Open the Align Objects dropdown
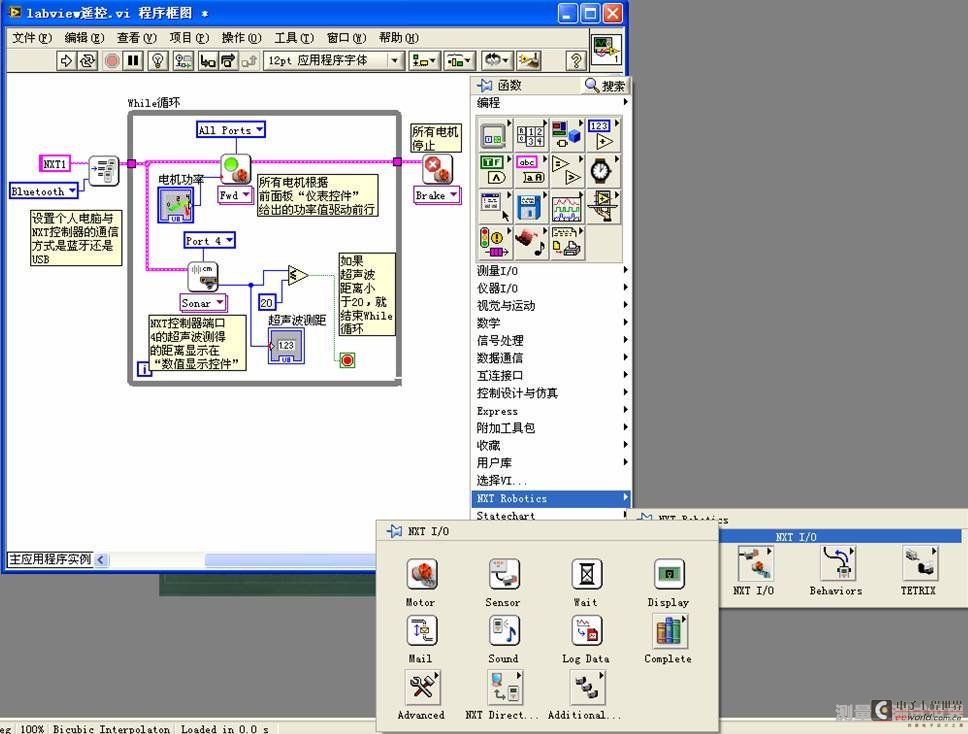 pos(425,60)
